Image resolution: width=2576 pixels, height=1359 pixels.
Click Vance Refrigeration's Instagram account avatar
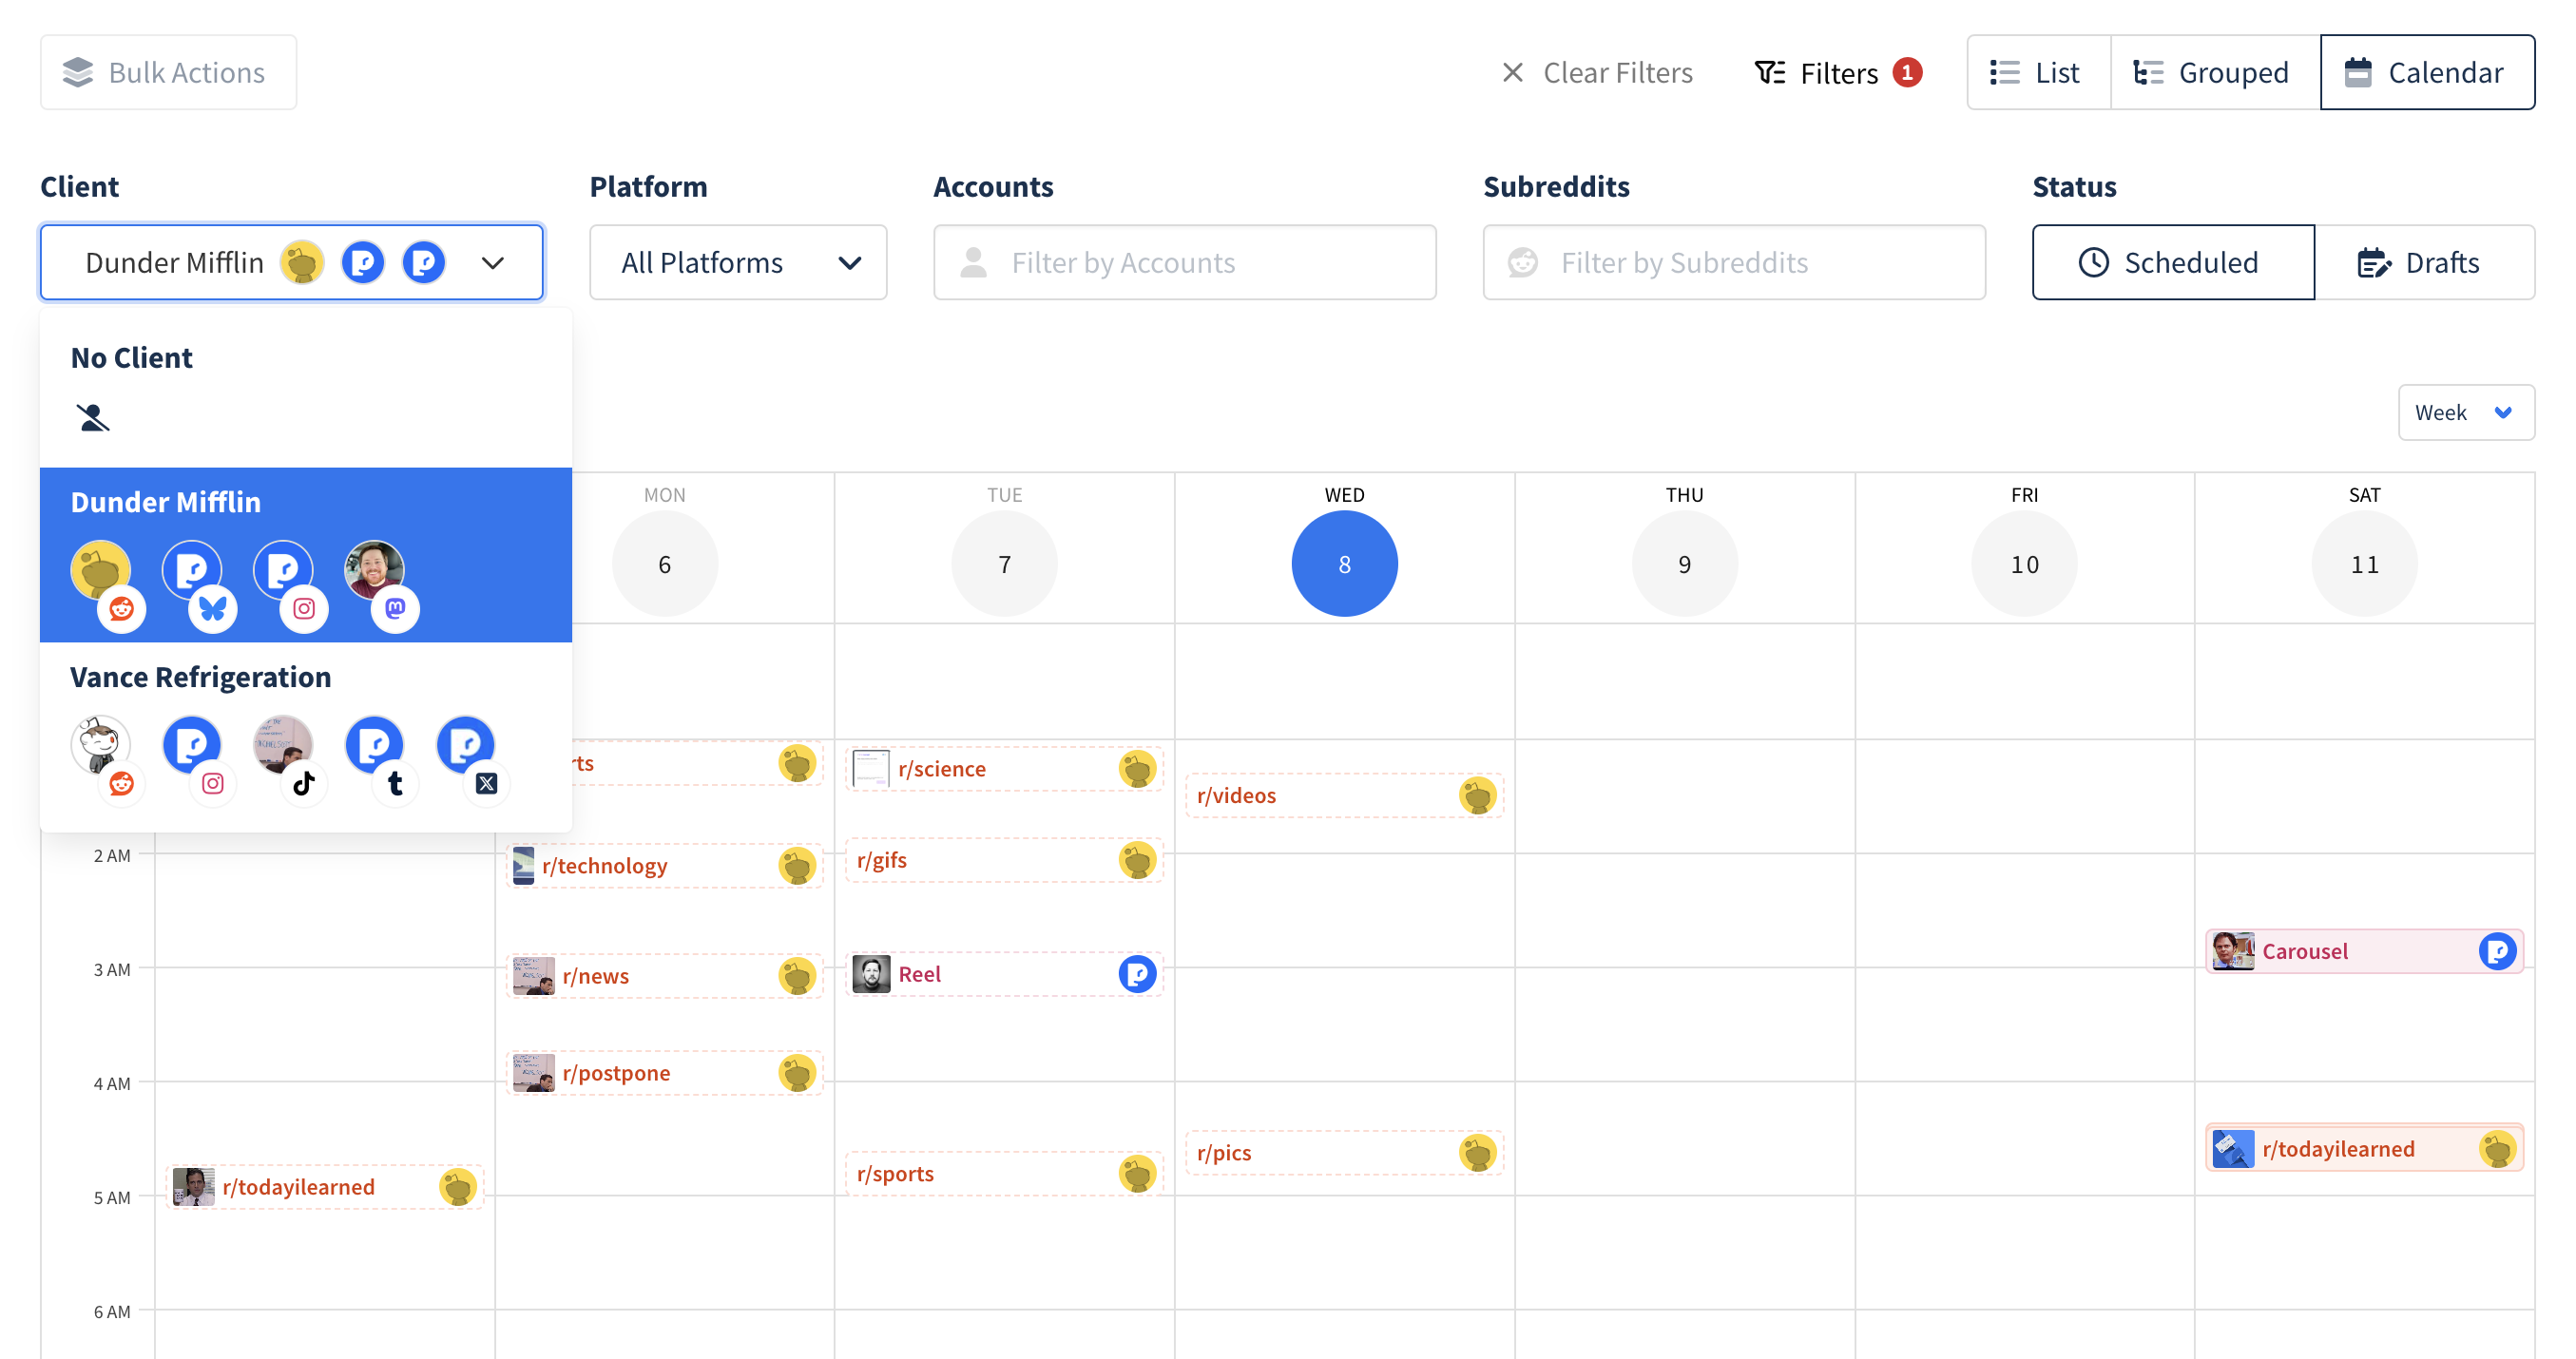[192, 746]
